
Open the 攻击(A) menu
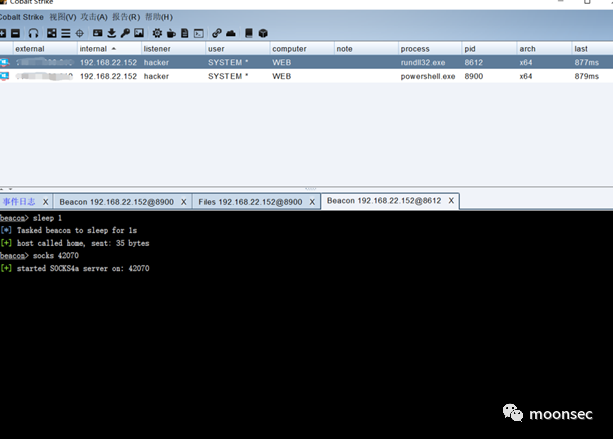pyautogui.click(x=94, y=17)
